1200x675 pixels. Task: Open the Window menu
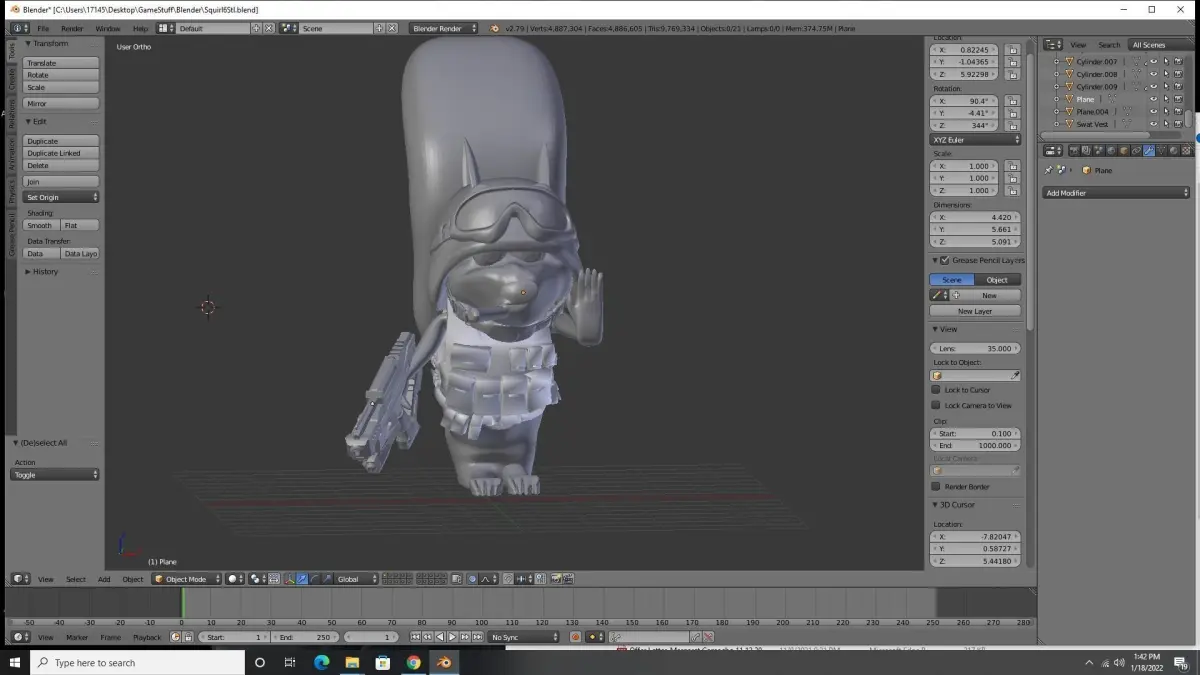(x=108, y=28)
